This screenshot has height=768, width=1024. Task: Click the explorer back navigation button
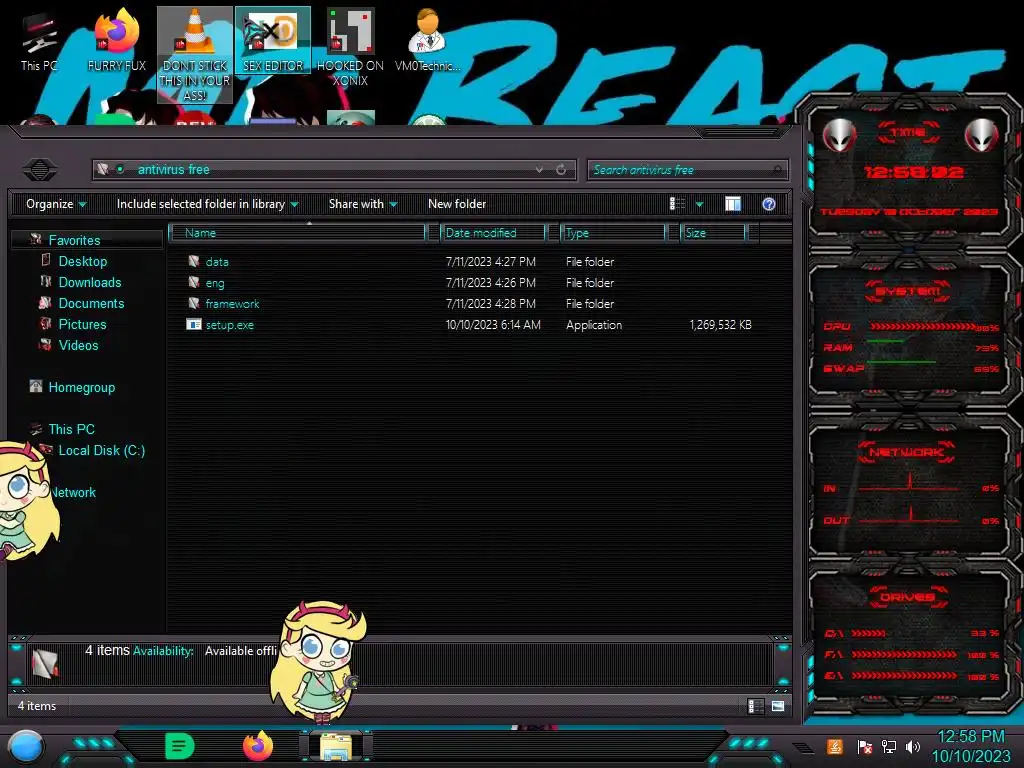40,170
